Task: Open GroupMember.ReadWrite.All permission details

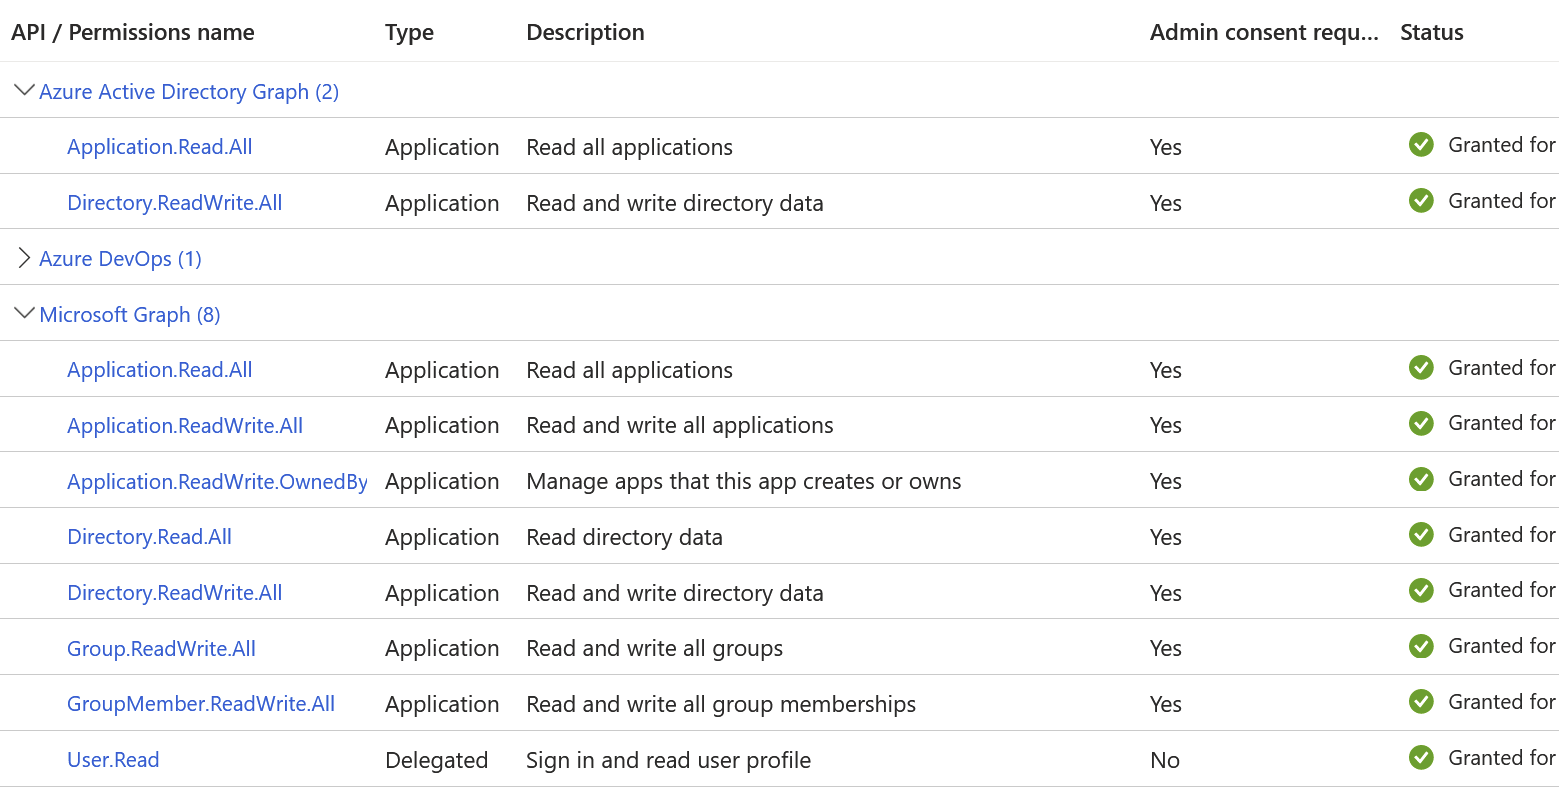Action: point(201,704)
